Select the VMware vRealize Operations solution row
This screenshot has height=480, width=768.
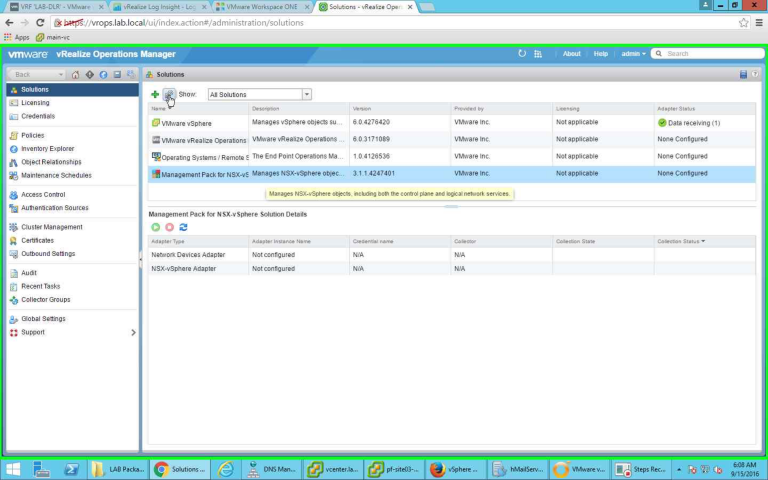coord(452,140)
